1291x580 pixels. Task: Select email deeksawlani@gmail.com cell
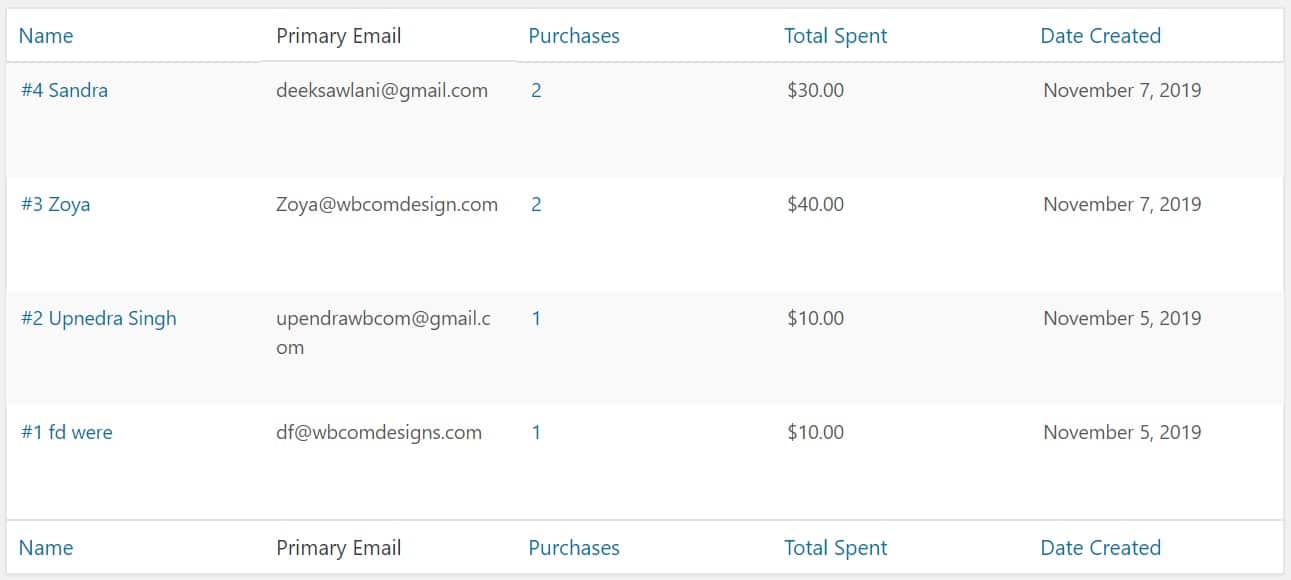coord(382,90)
